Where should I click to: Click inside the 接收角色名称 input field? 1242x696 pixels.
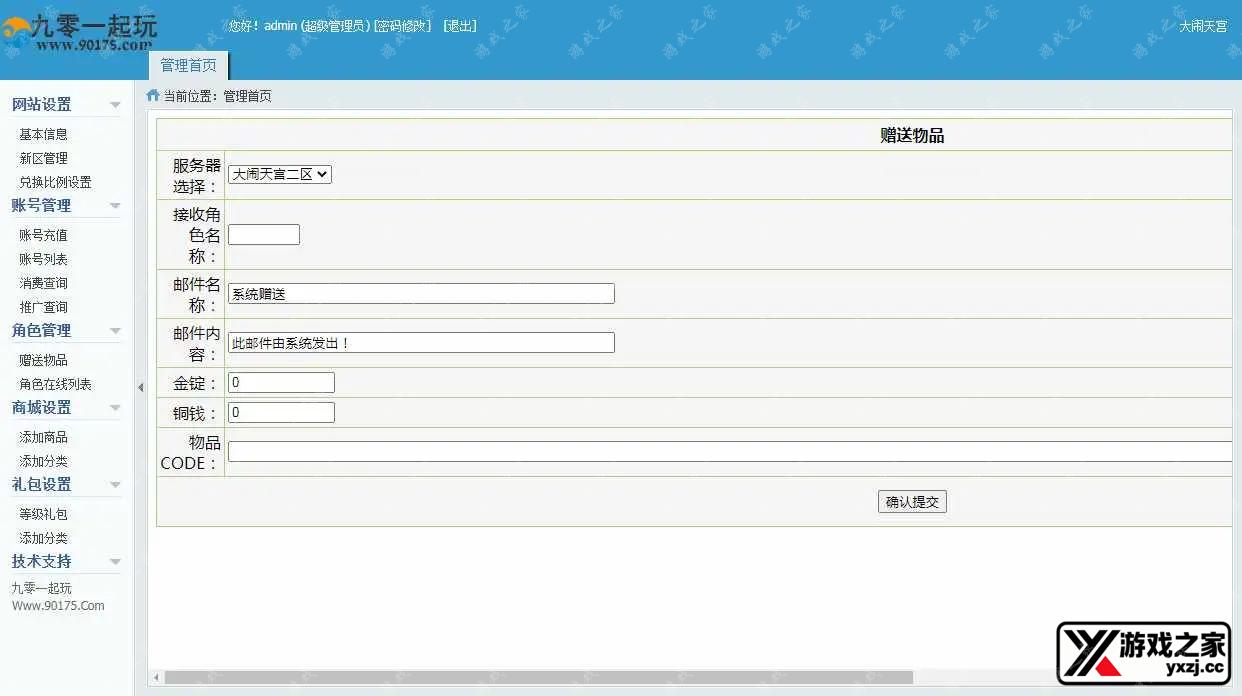point(263,233)
